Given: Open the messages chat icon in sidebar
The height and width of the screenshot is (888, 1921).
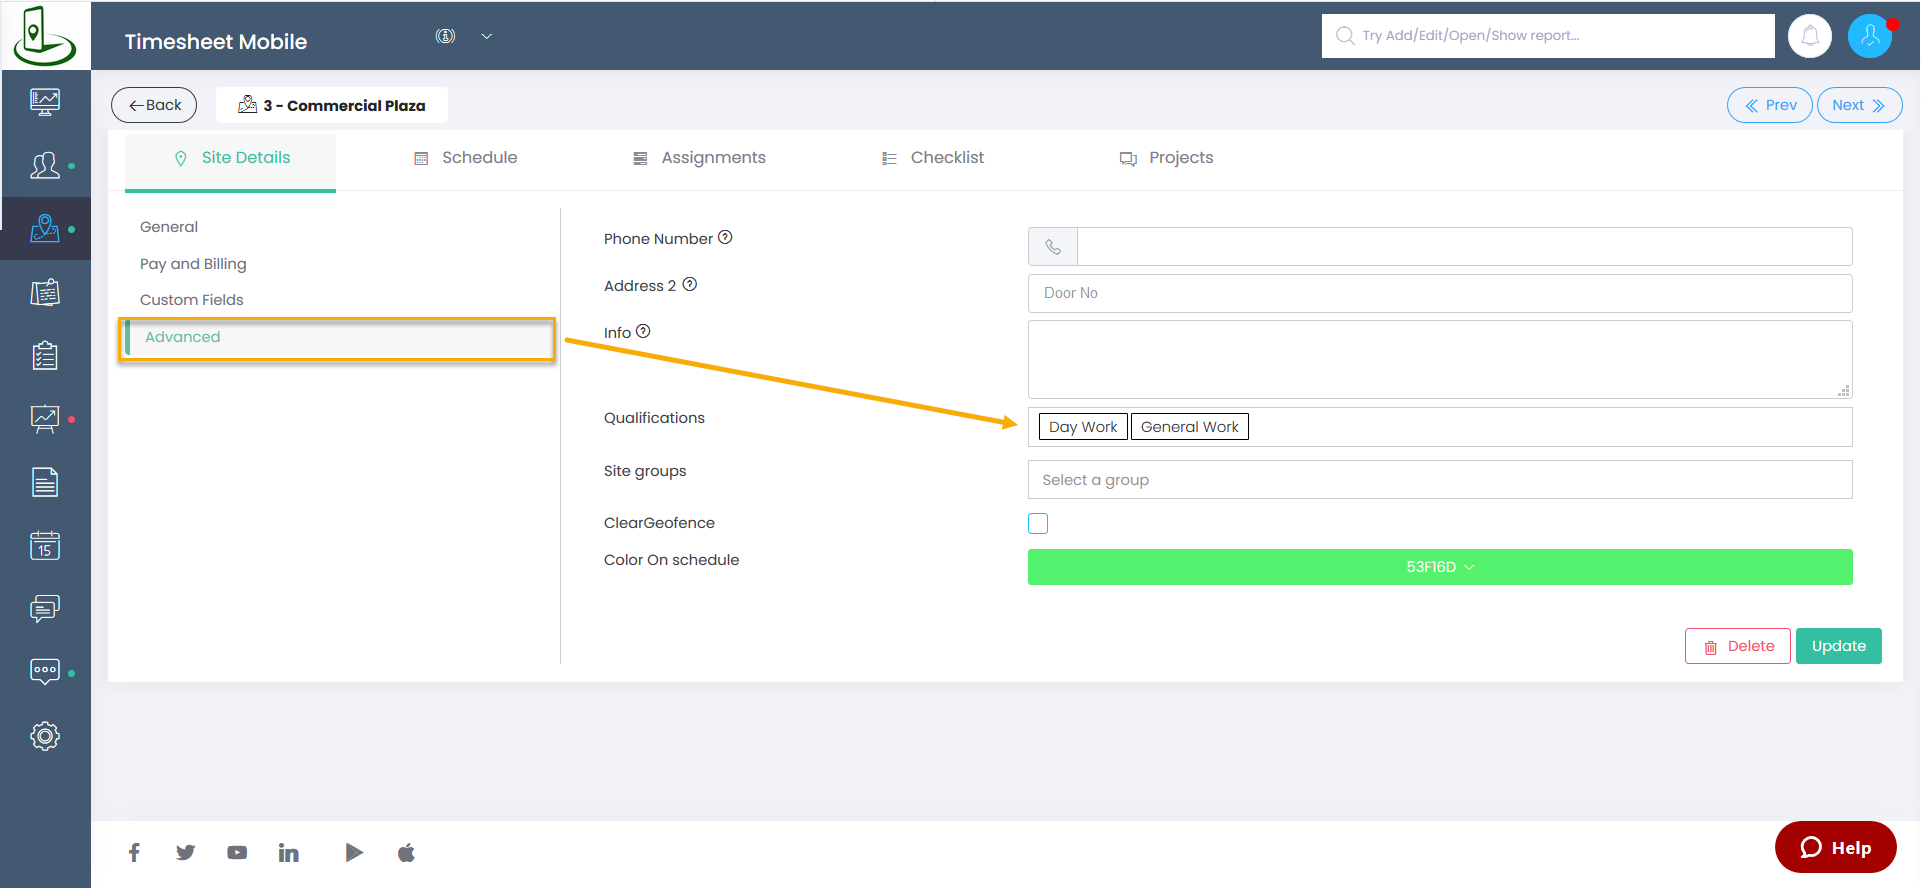Looking at the screenshot, I should 45,609.
